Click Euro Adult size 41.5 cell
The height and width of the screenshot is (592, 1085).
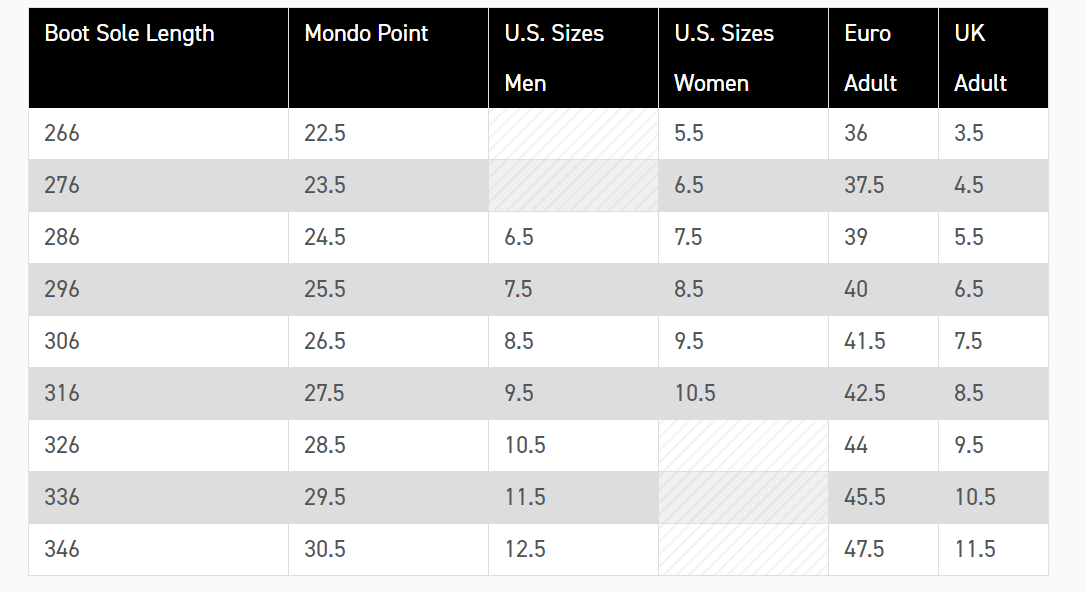(864, 341)
